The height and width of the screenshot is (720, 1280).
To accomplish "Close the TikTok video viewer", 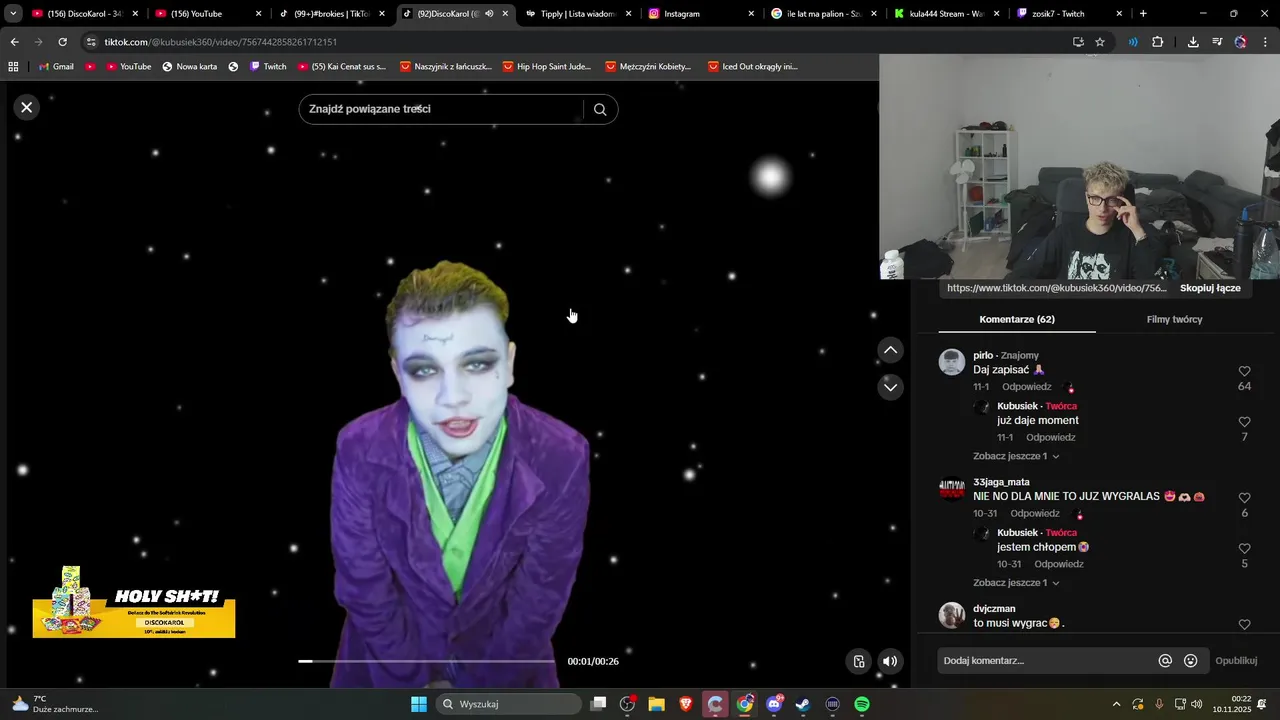I will (x=27, y=107).
